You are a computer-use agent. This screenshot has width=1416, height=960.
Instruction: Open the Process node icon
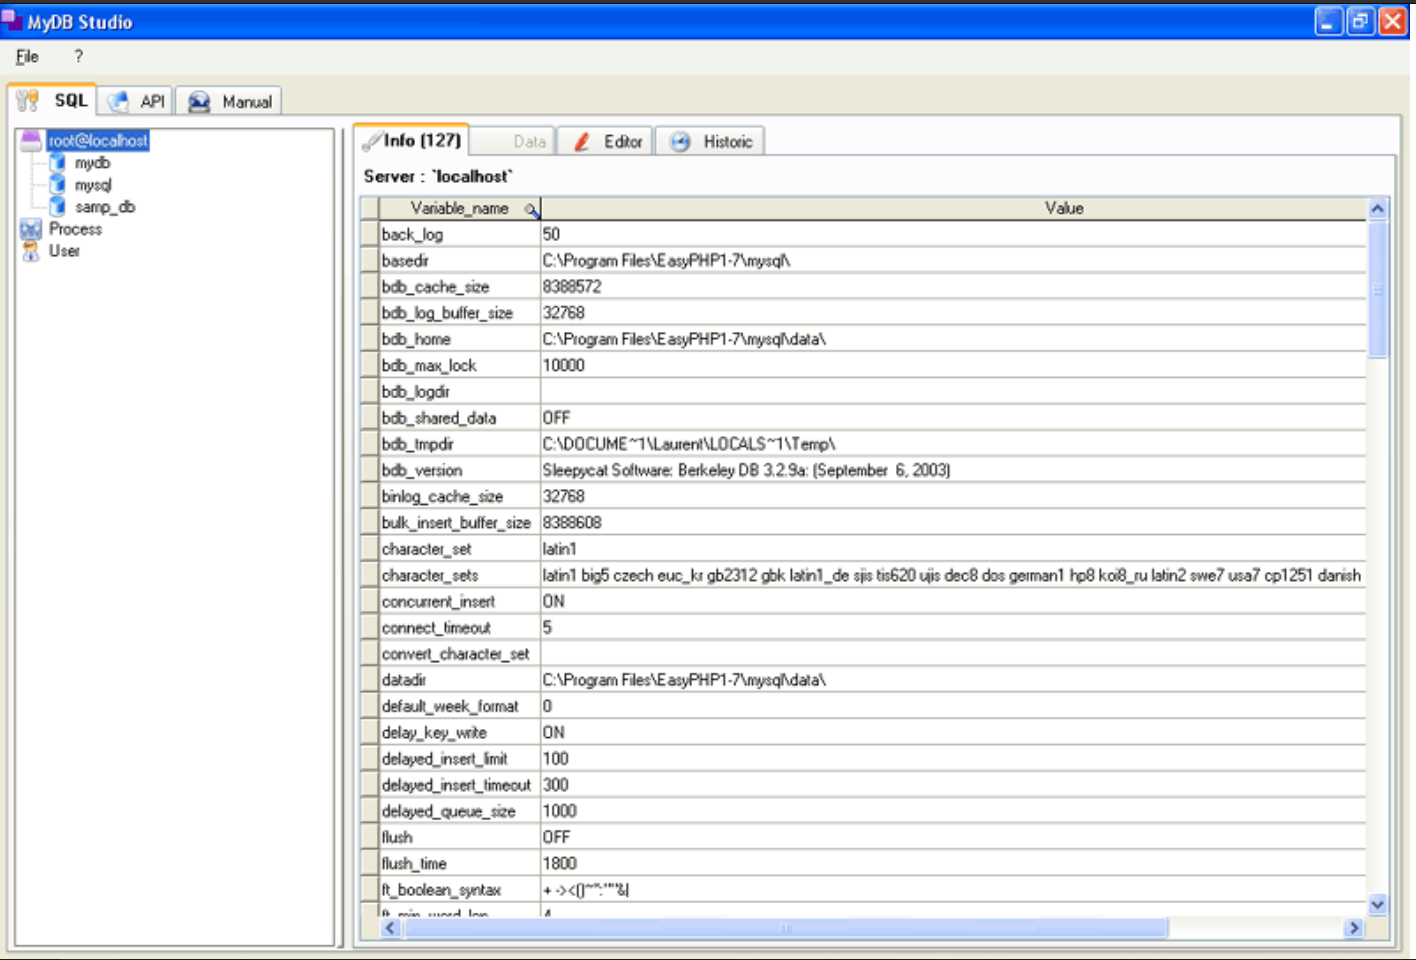[x=31, y=229]
